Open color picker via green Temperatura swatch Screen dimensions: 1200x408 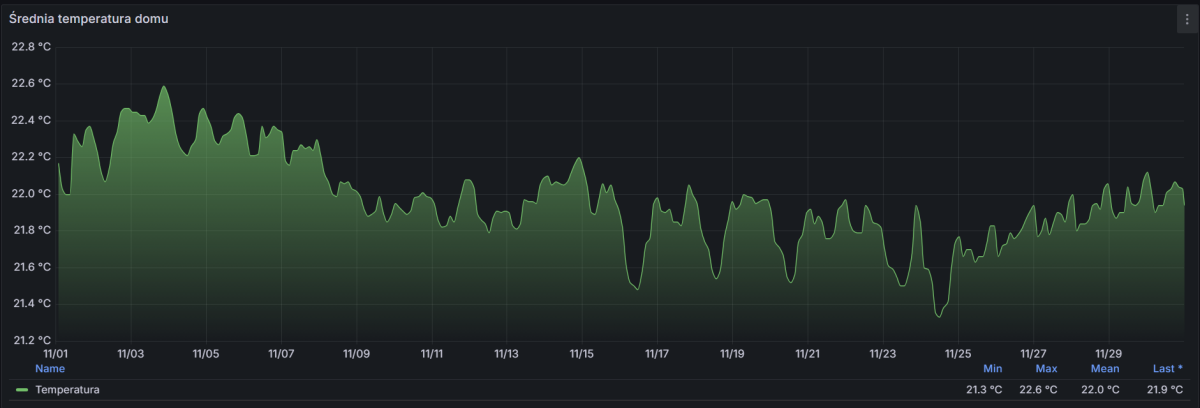(22, 390)
